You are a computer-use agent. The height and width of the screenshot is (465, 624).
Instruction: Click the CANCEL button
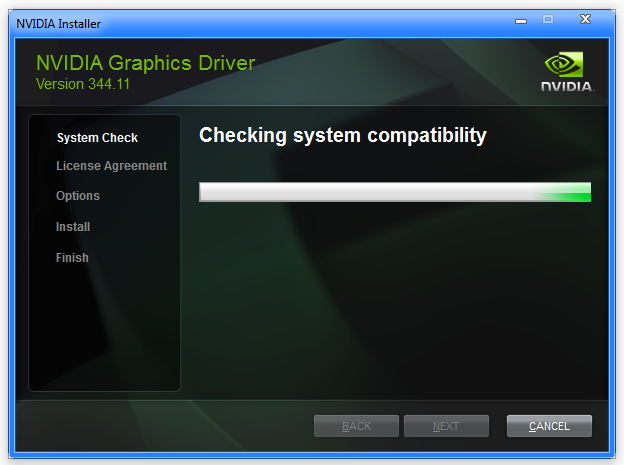coord(549,426)
